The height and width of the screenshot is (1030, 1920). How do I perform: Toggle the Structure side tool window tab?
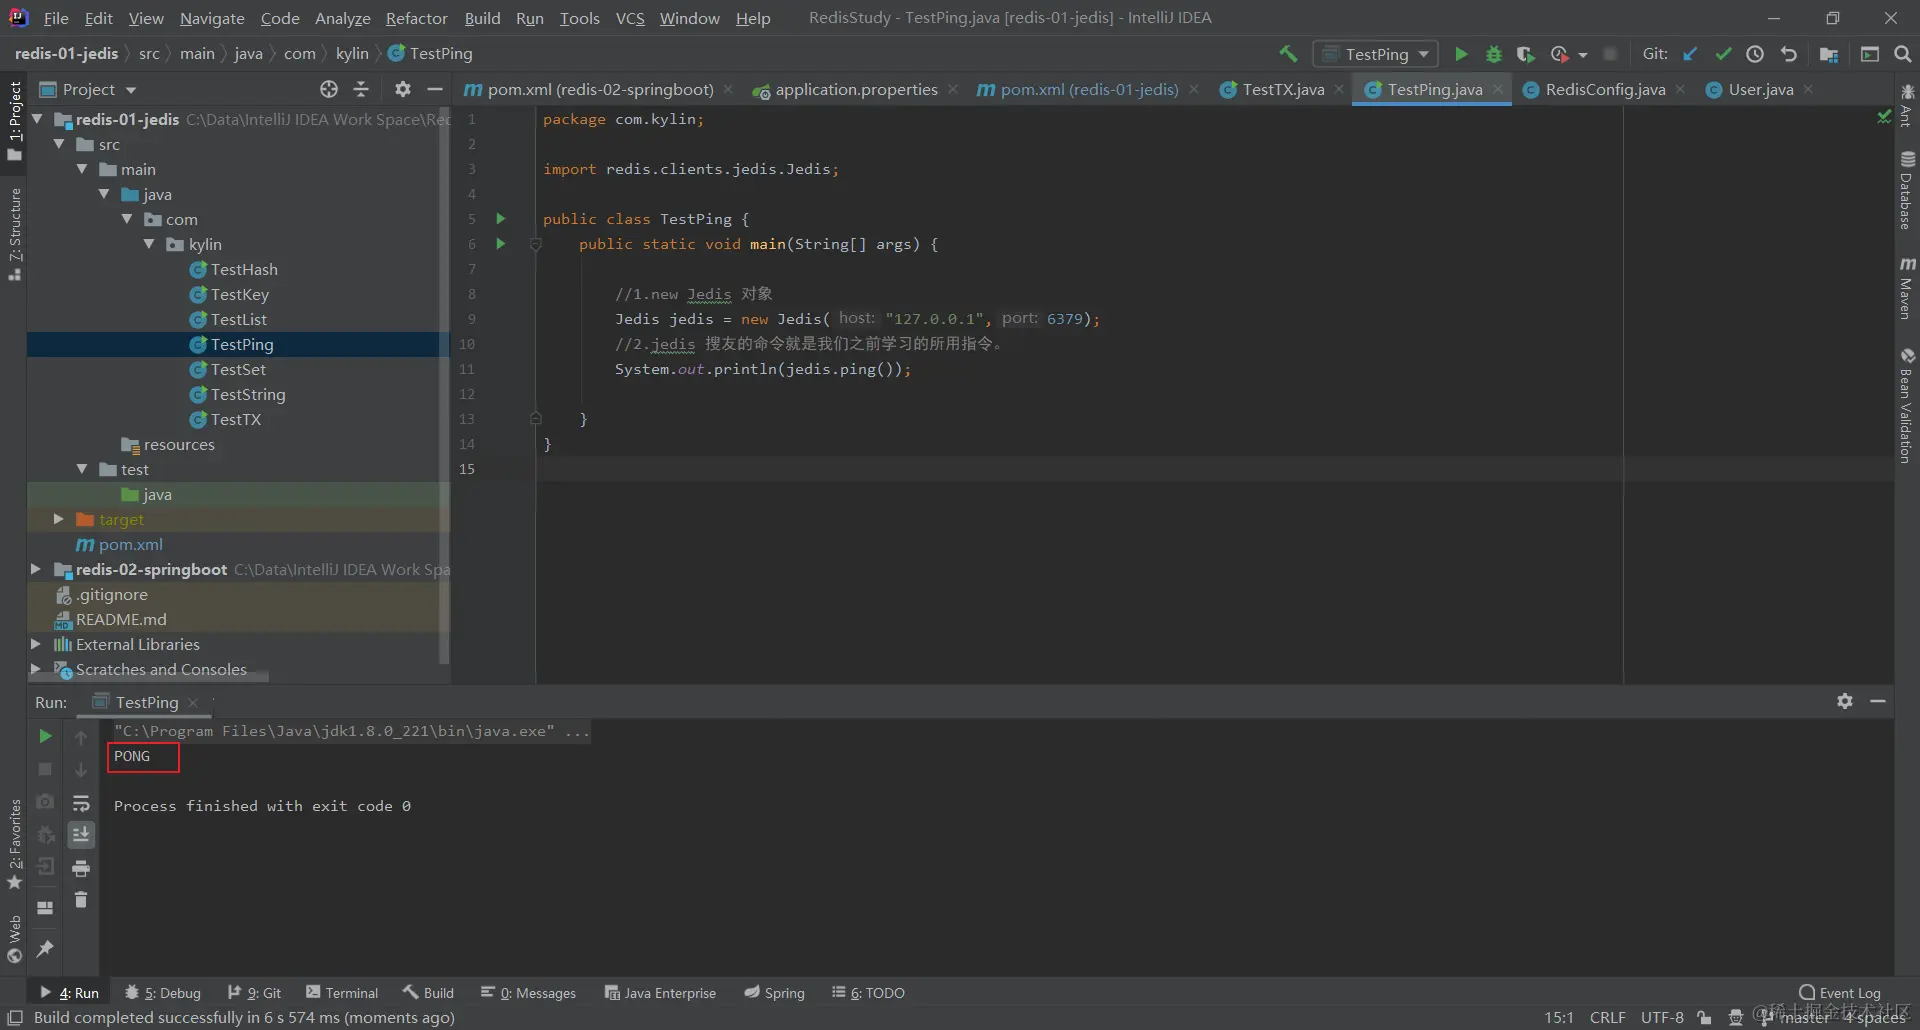[14, 234]
